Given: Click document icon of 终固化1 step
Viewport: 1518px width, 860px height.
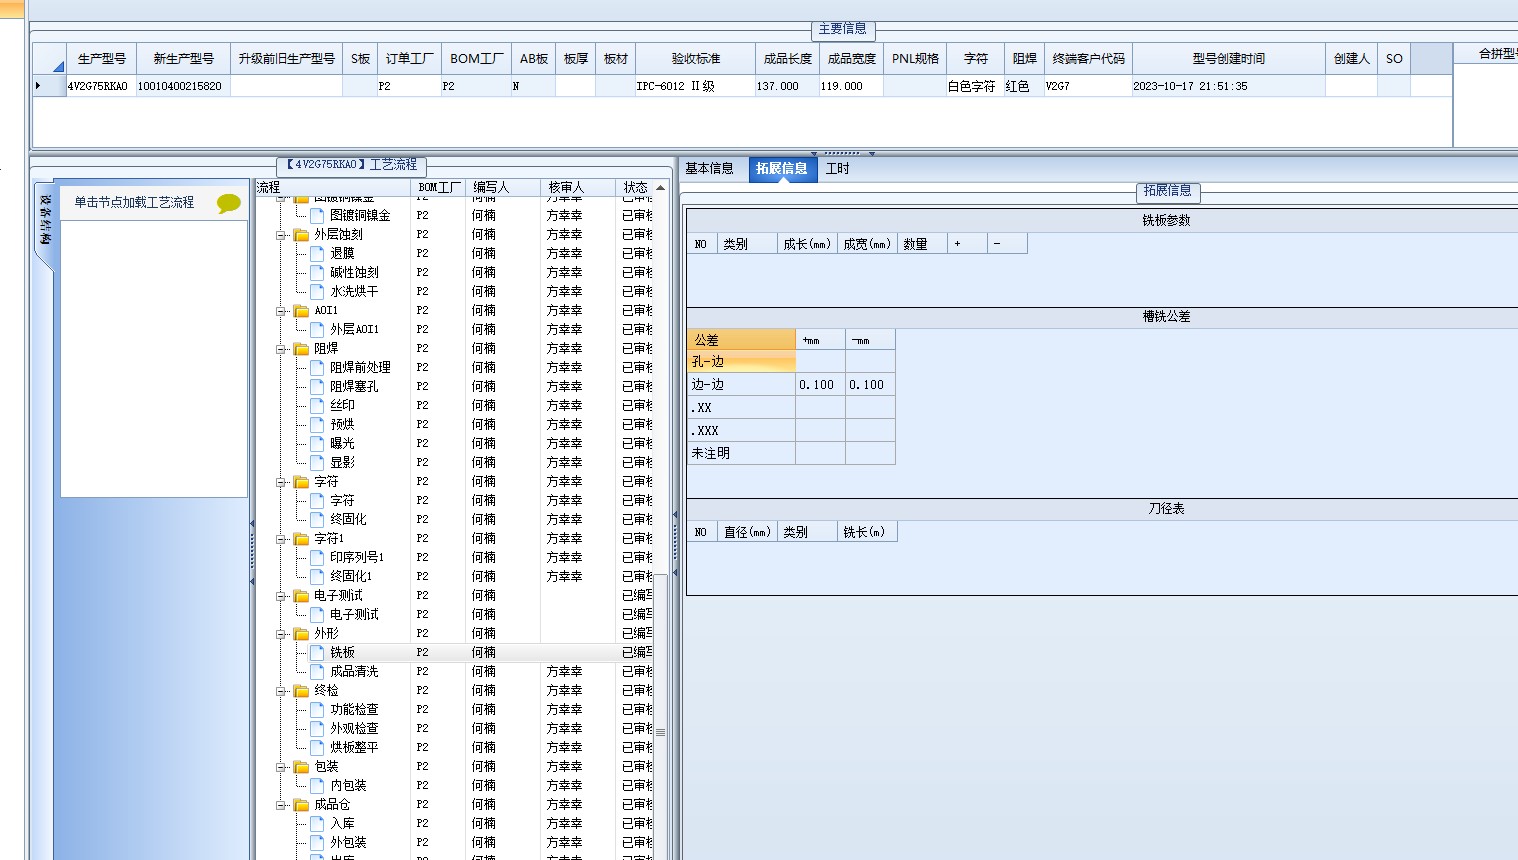Looking at the screenshot, I should tap(317, 576).
